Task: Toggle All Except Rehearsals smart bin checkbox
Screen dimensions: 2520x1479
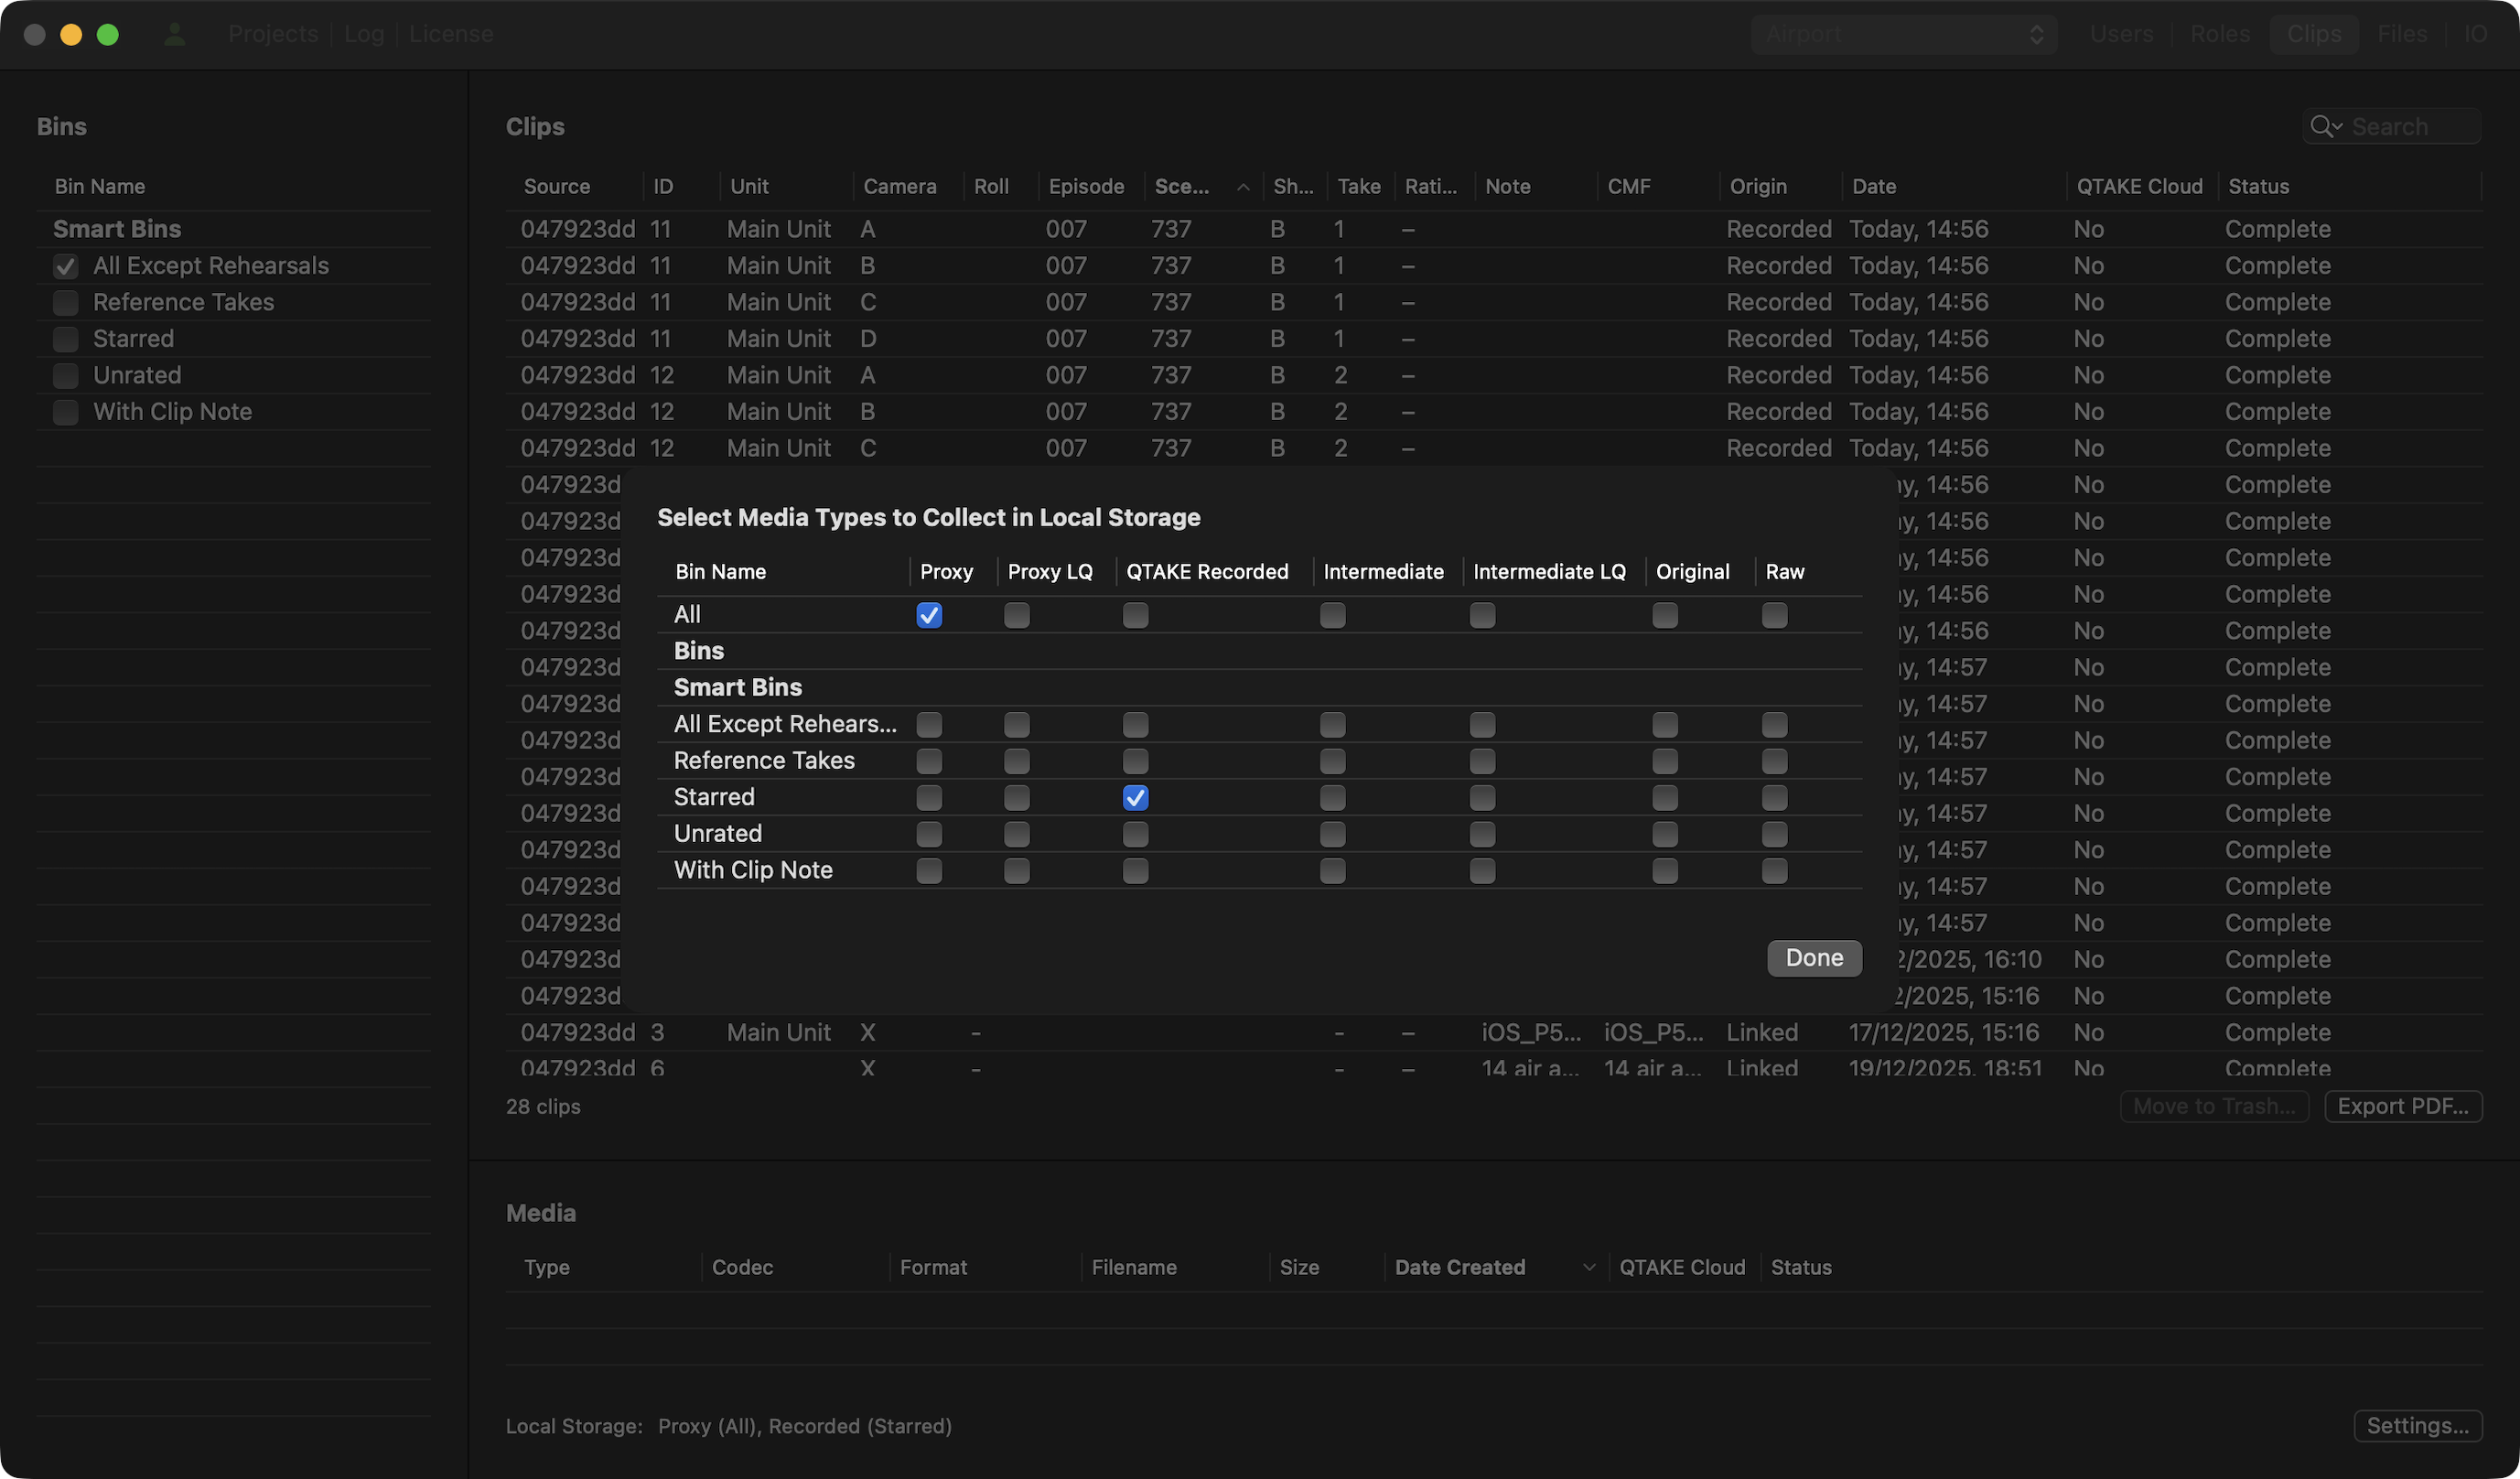Action: point(66,266)
